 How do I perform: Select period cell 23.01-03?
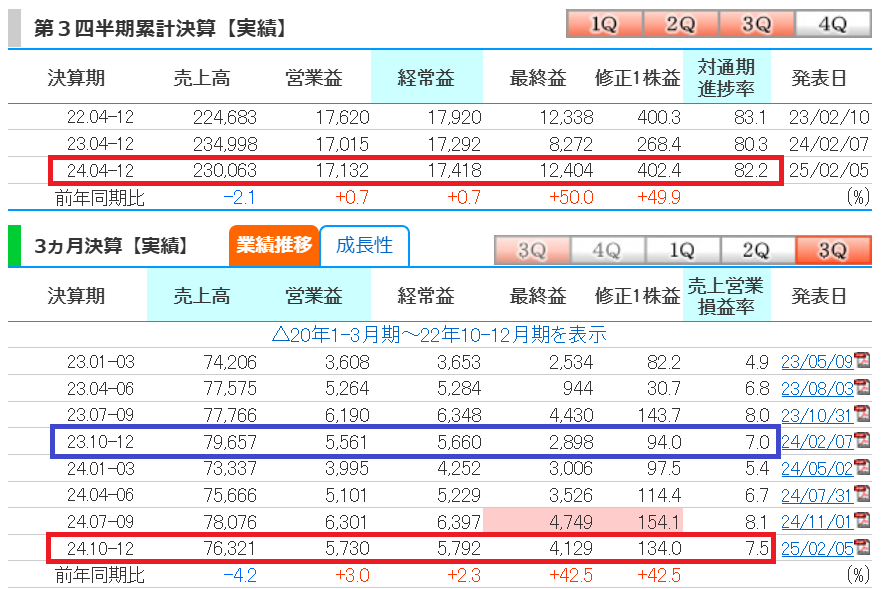point(101,362)
